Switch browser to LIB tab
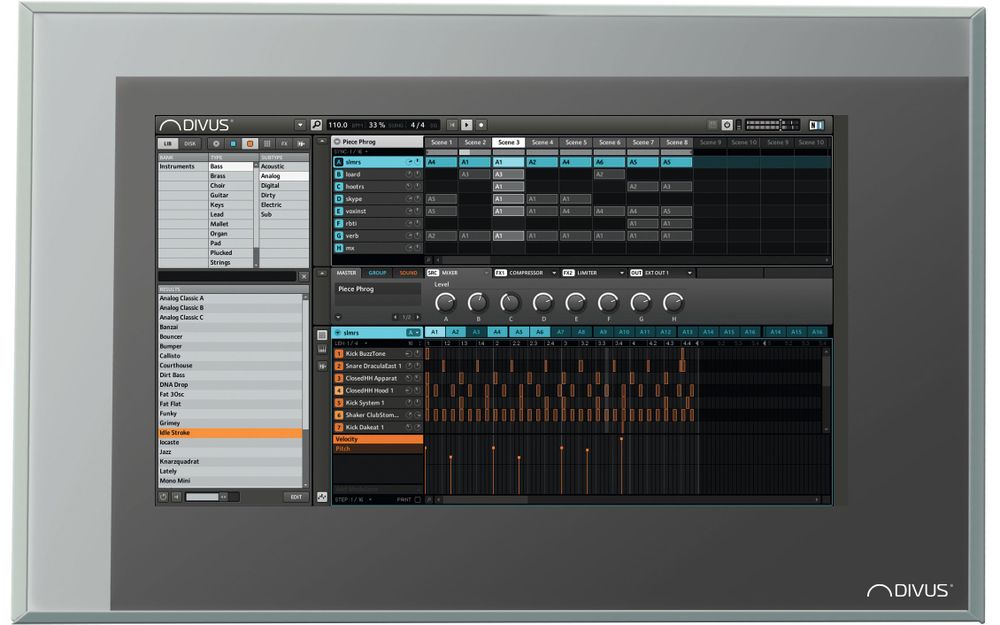The width and height of the screenshot is (1000, 625). [x=168, y=143]
